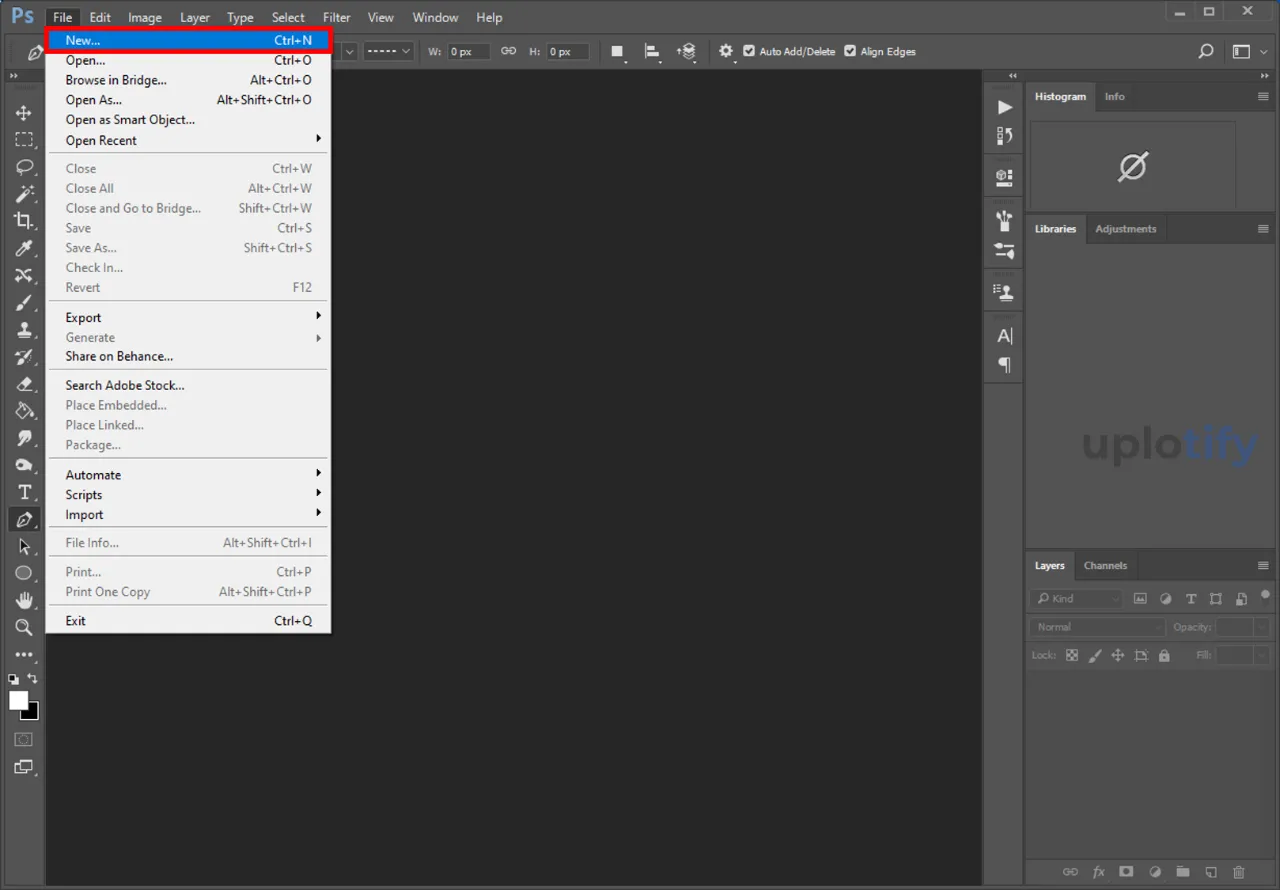Open the Edit Toolbar three-dots button

click(24, 655)
